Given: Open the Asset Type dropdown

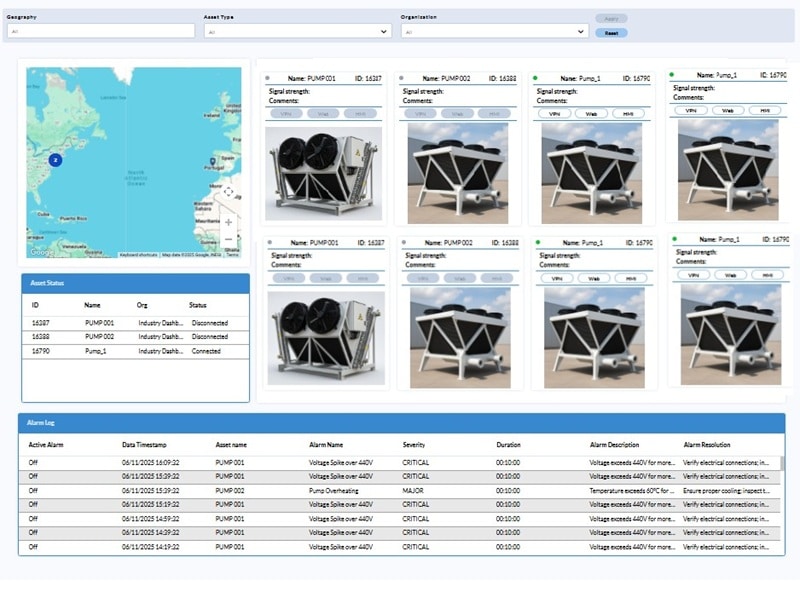Looking at the screenshot, I should coord(295,29).
